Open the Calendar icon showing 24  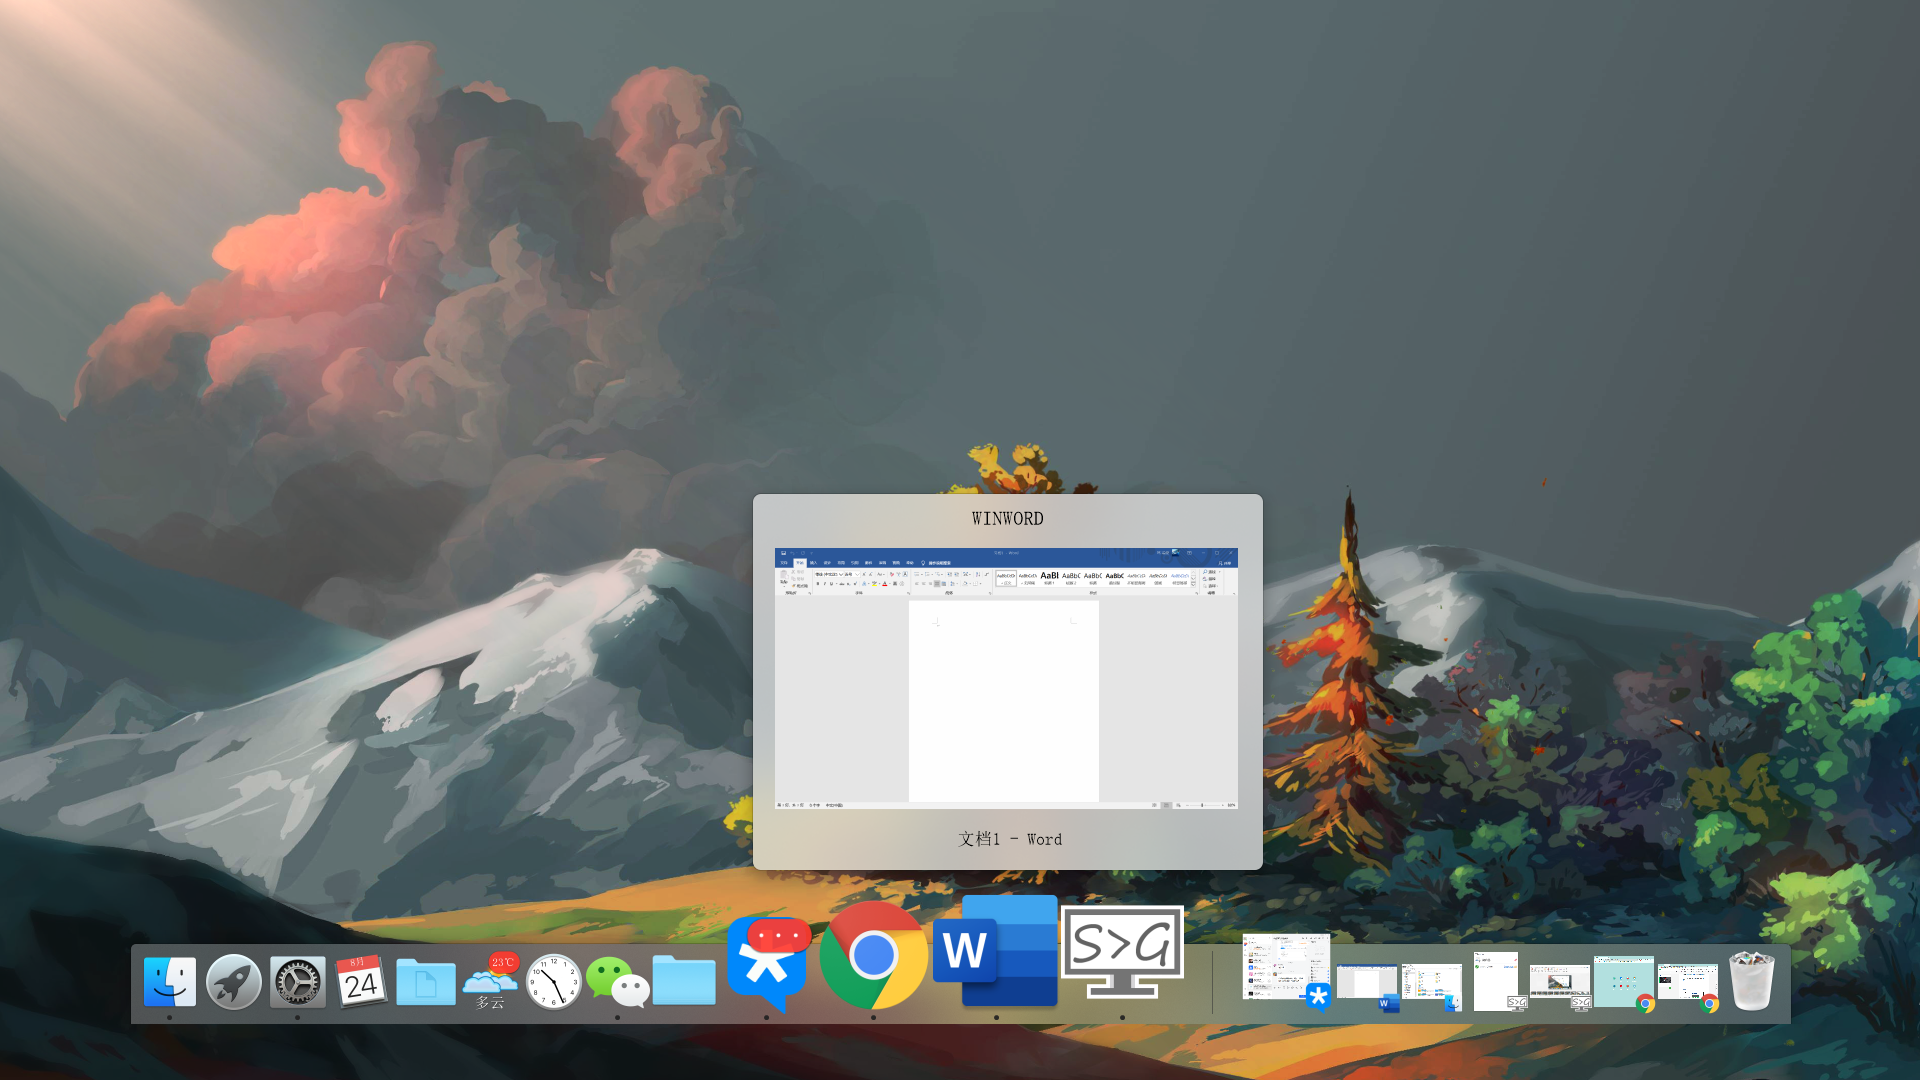click(x=361, y=982)
